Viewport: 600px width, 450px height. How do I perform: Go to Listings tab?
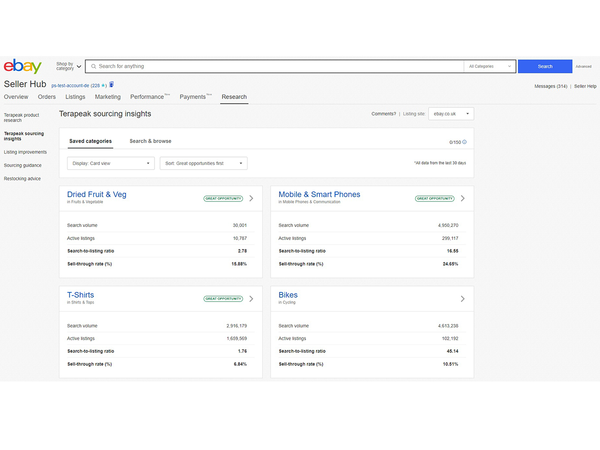coord(75,97)
